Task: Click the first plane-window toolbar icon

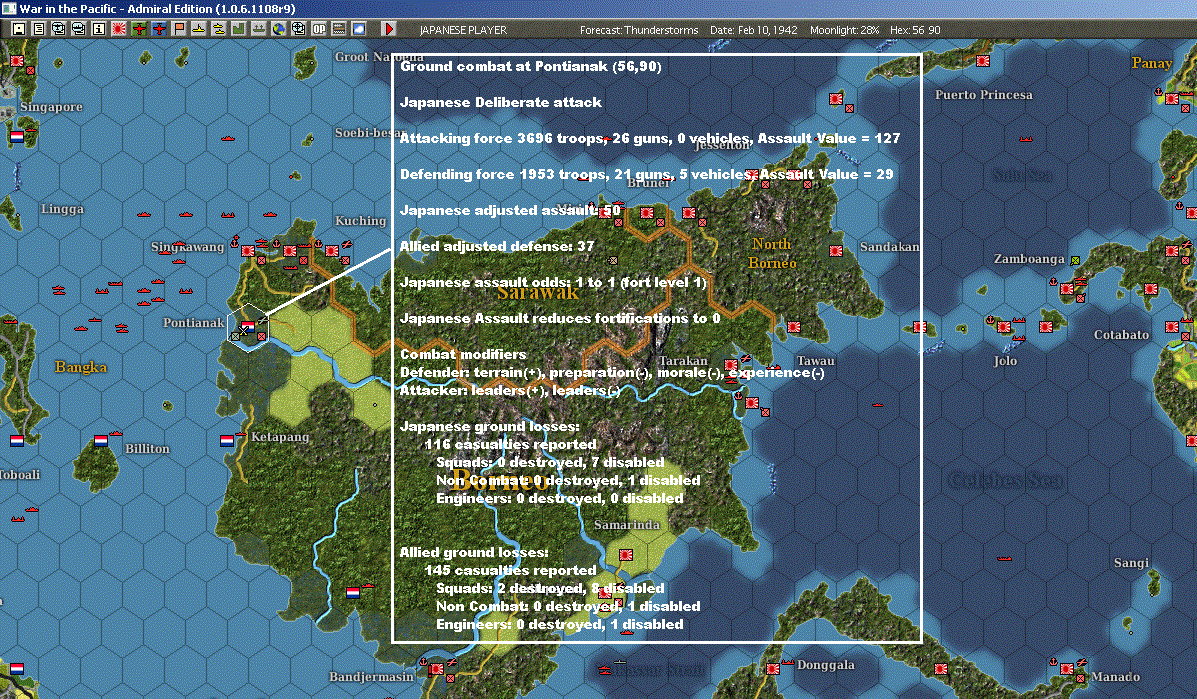Action: [x=59, y=29]
